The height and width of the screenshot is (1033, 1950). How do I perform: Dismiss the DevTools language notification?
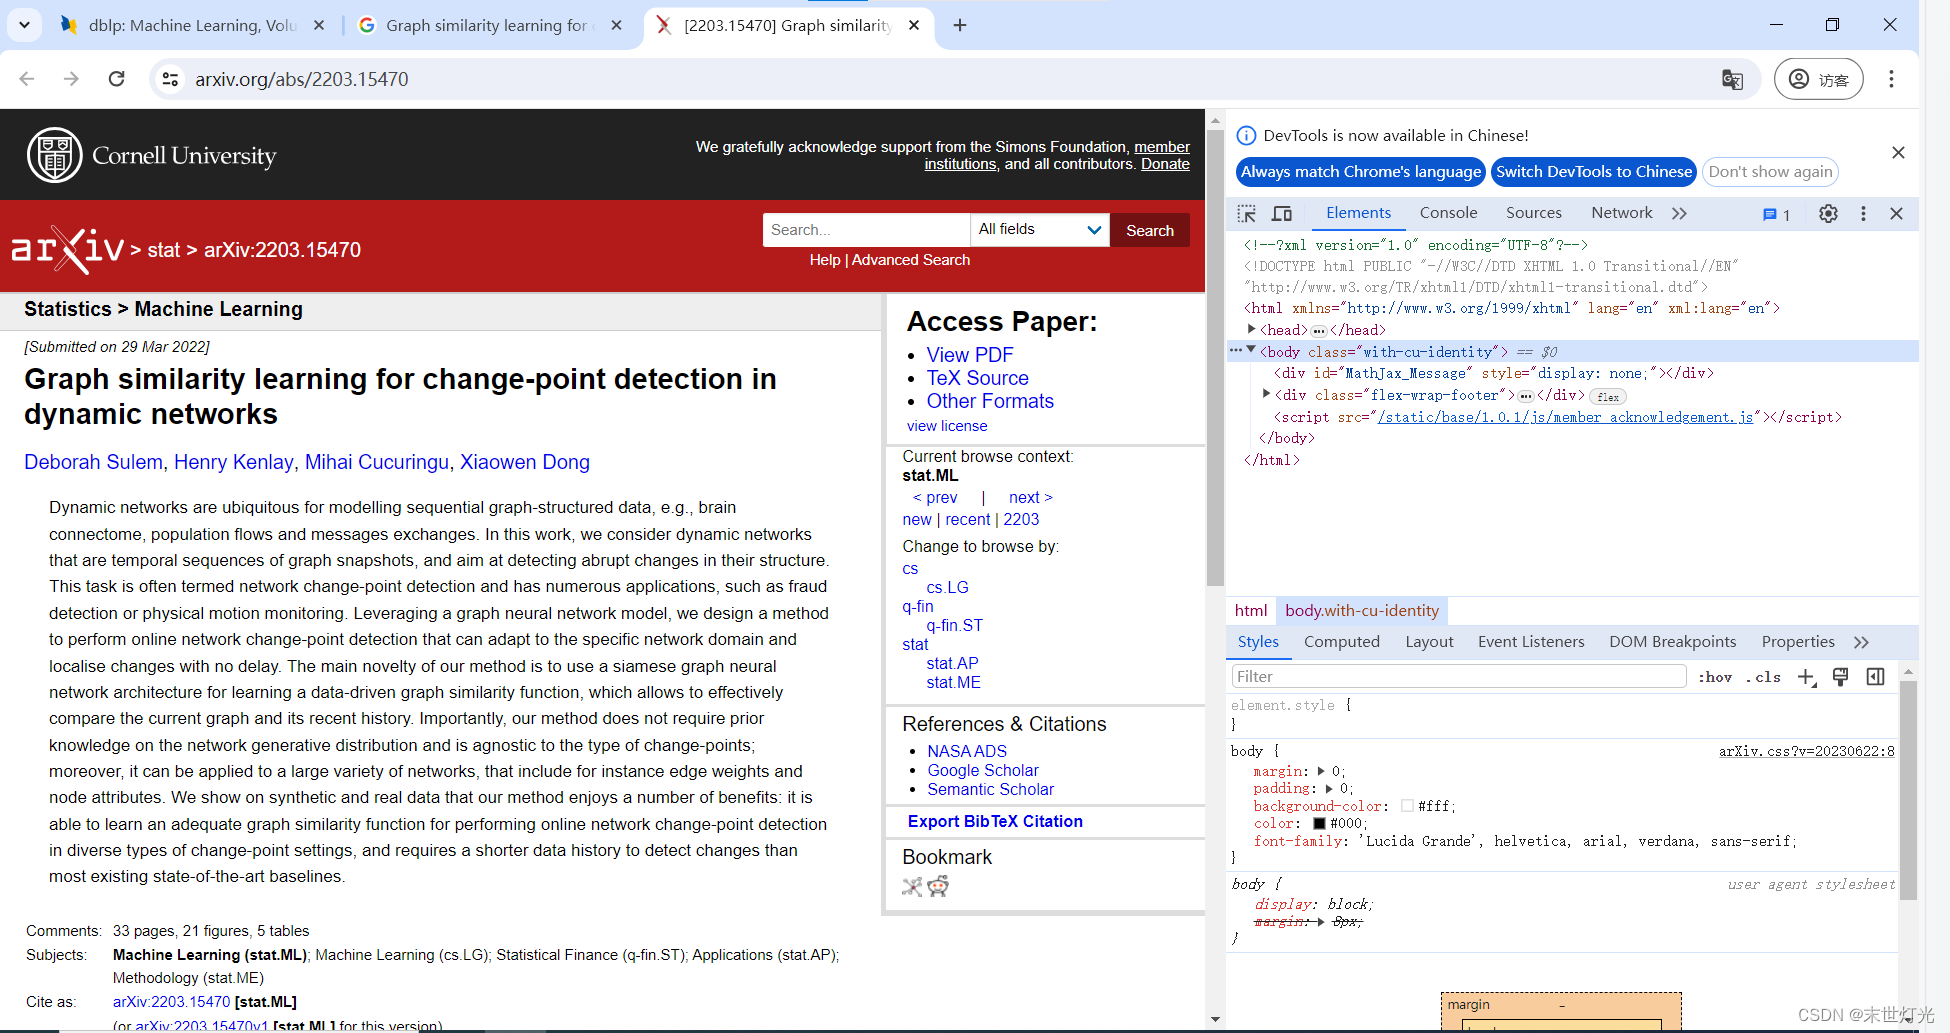[1898, 152]
